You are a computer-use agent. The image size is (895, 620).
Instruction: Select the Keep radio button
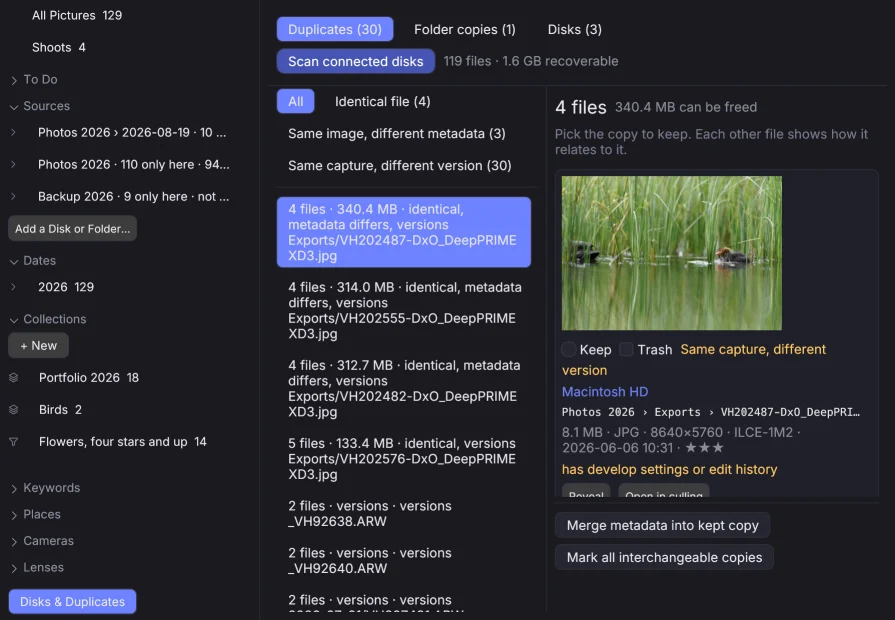tap(569, 349)
